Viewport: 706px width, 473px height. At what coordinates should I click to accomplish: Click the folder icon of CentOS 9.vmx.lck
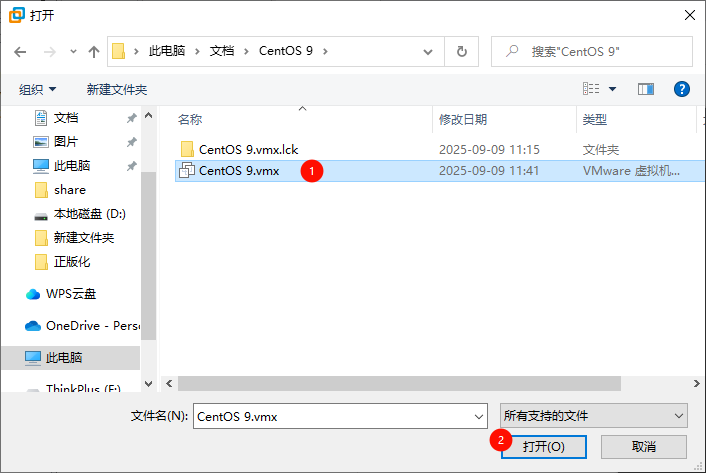(187, 149)
